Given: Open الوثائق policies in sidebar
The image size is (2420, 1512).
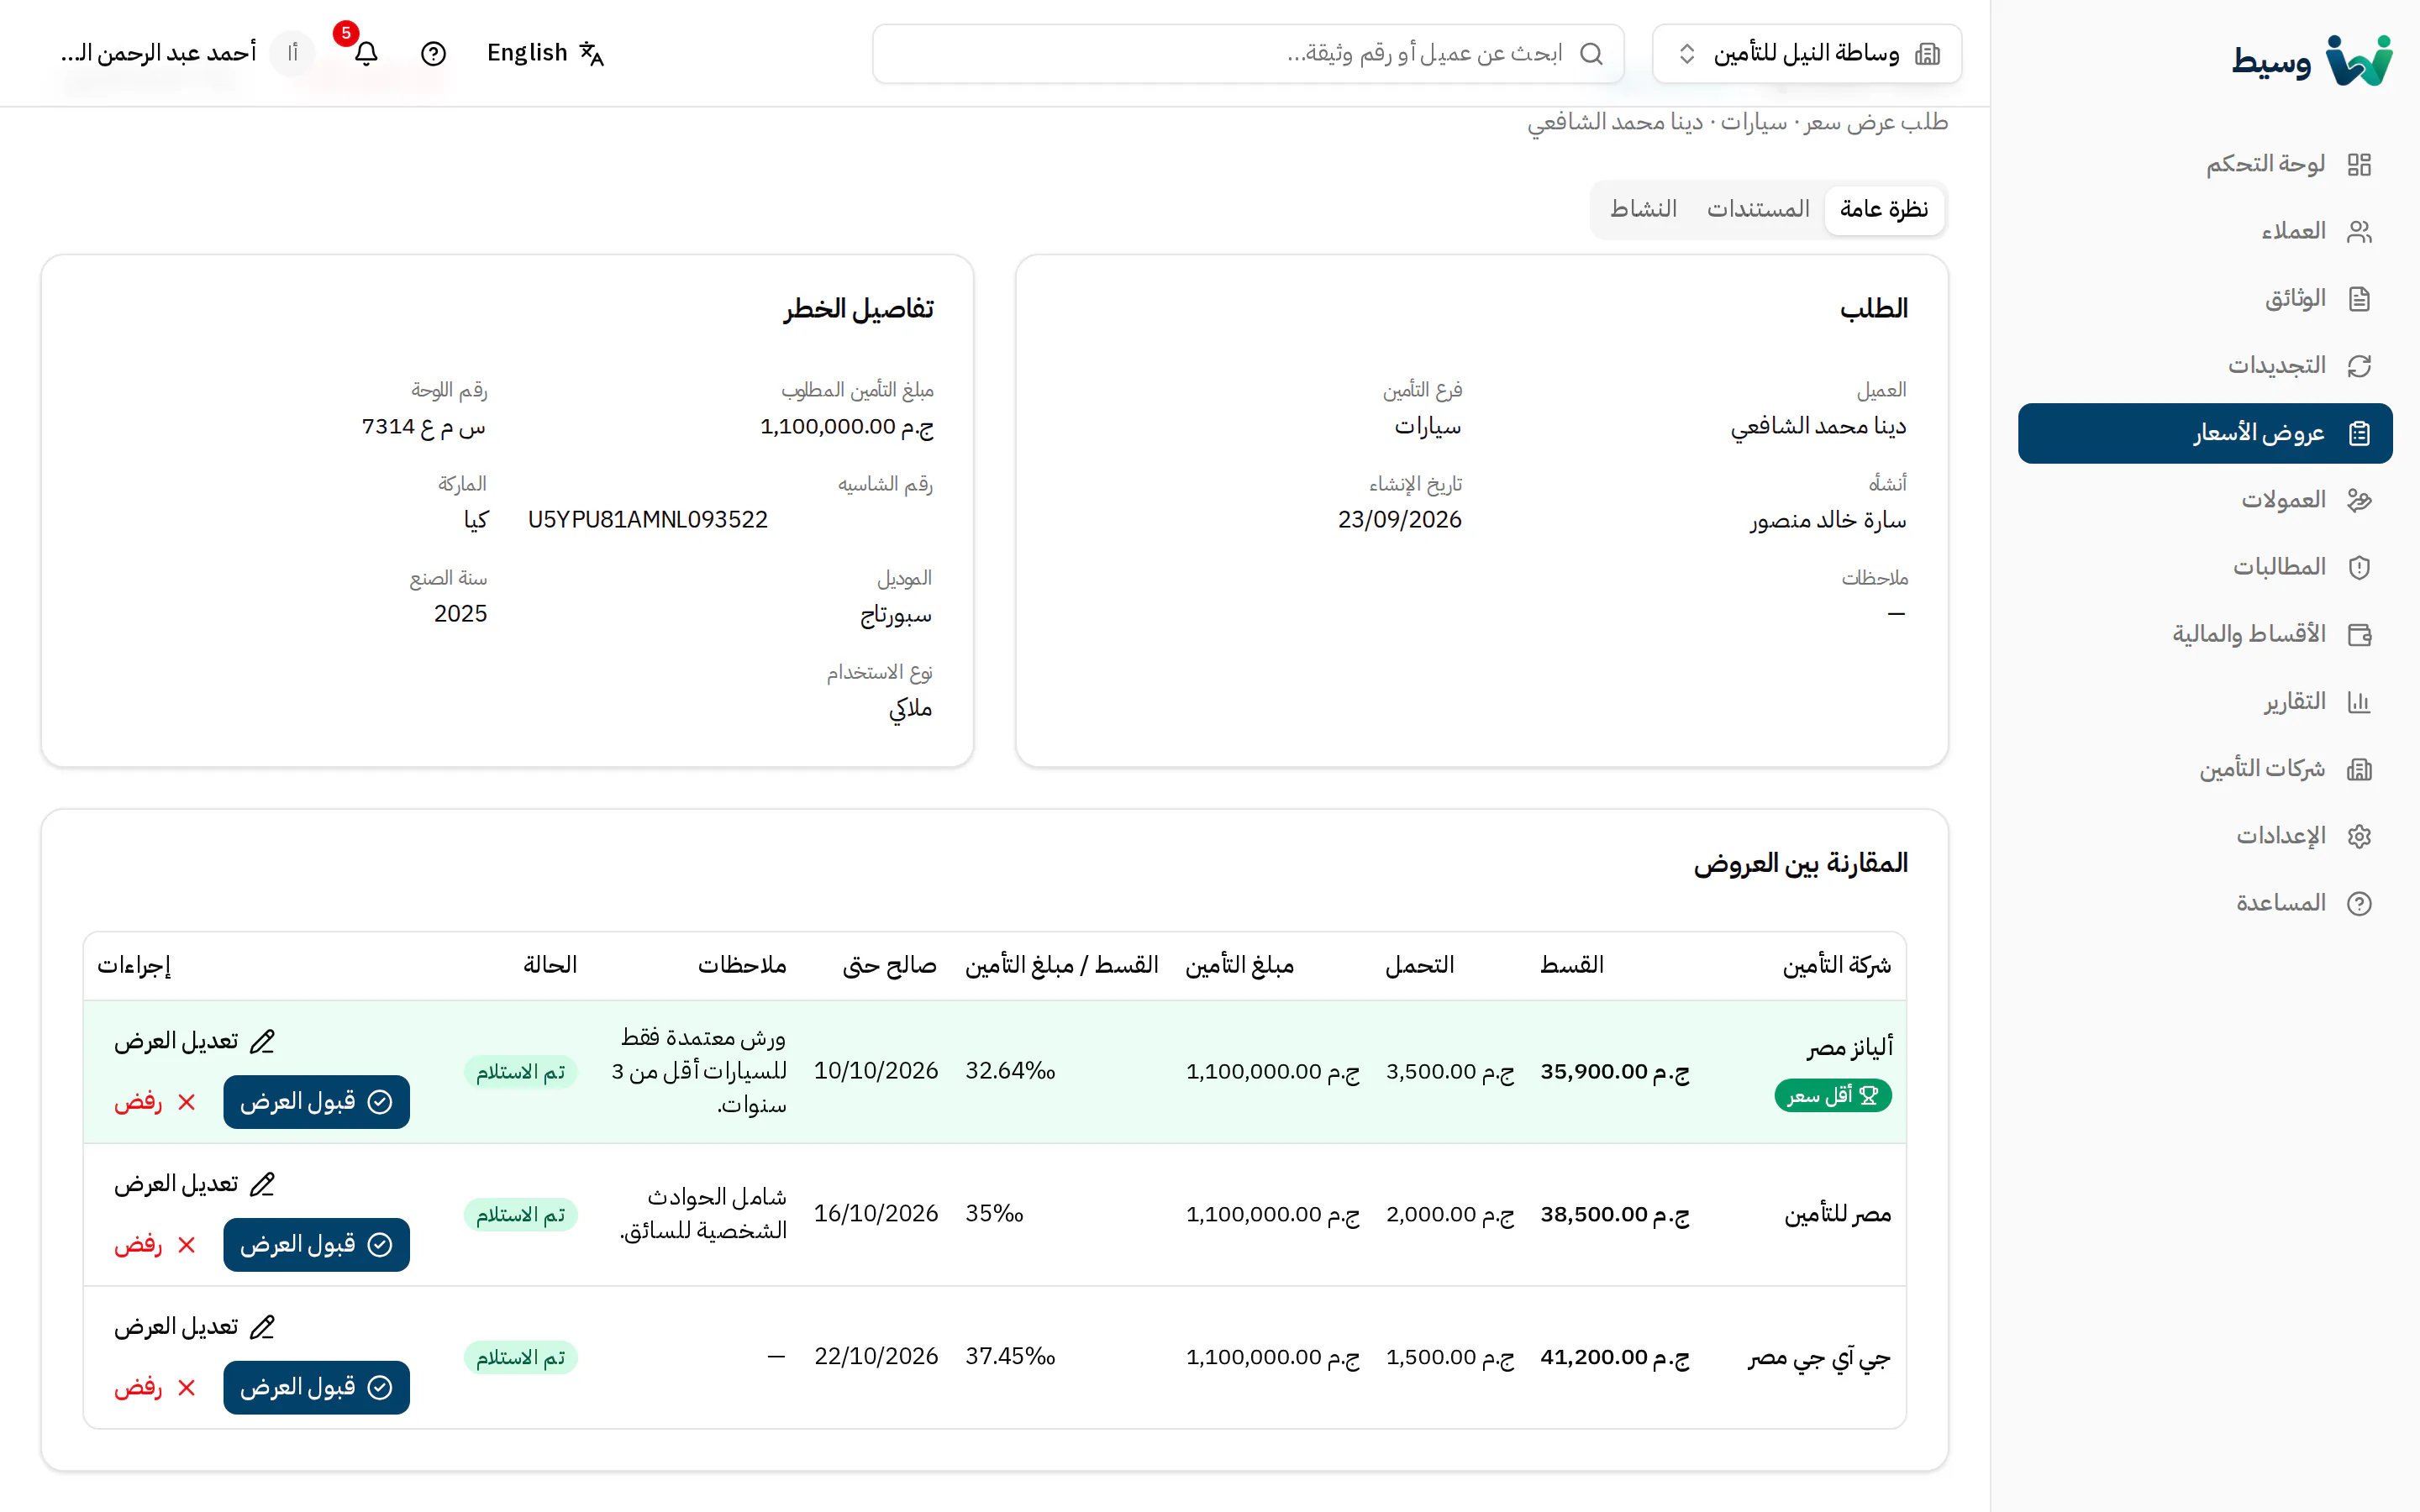Looking at the screenshot, I should pyautogui.click(x=2205, y=298).
